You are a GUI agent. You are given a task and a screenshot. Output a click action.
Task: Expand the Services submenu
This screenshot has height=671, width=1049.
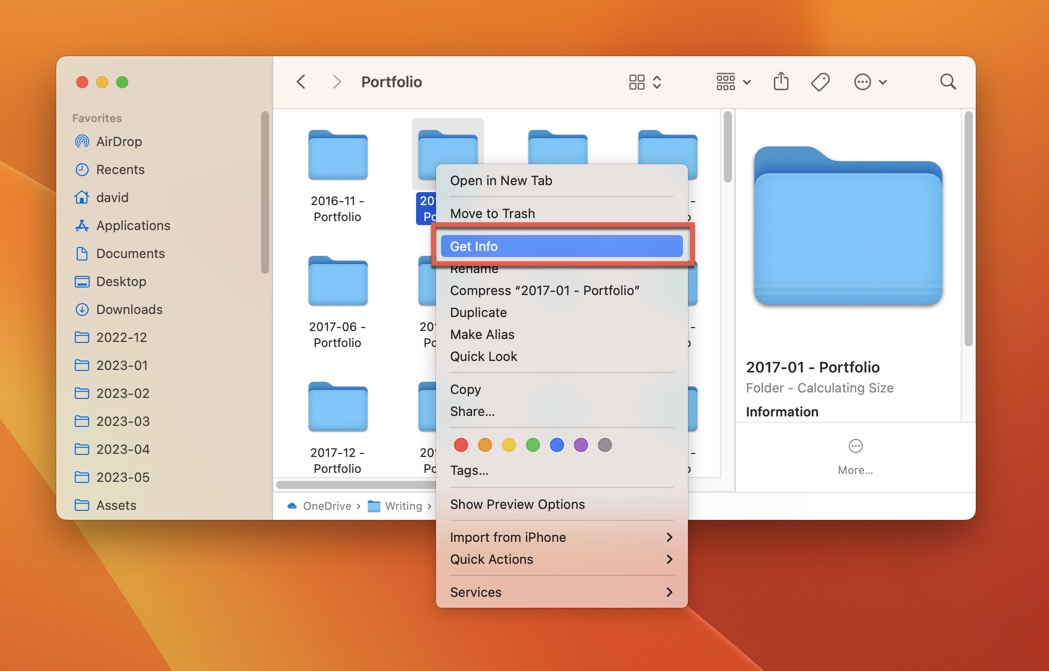pyautogui.click(x=560, y=592)
